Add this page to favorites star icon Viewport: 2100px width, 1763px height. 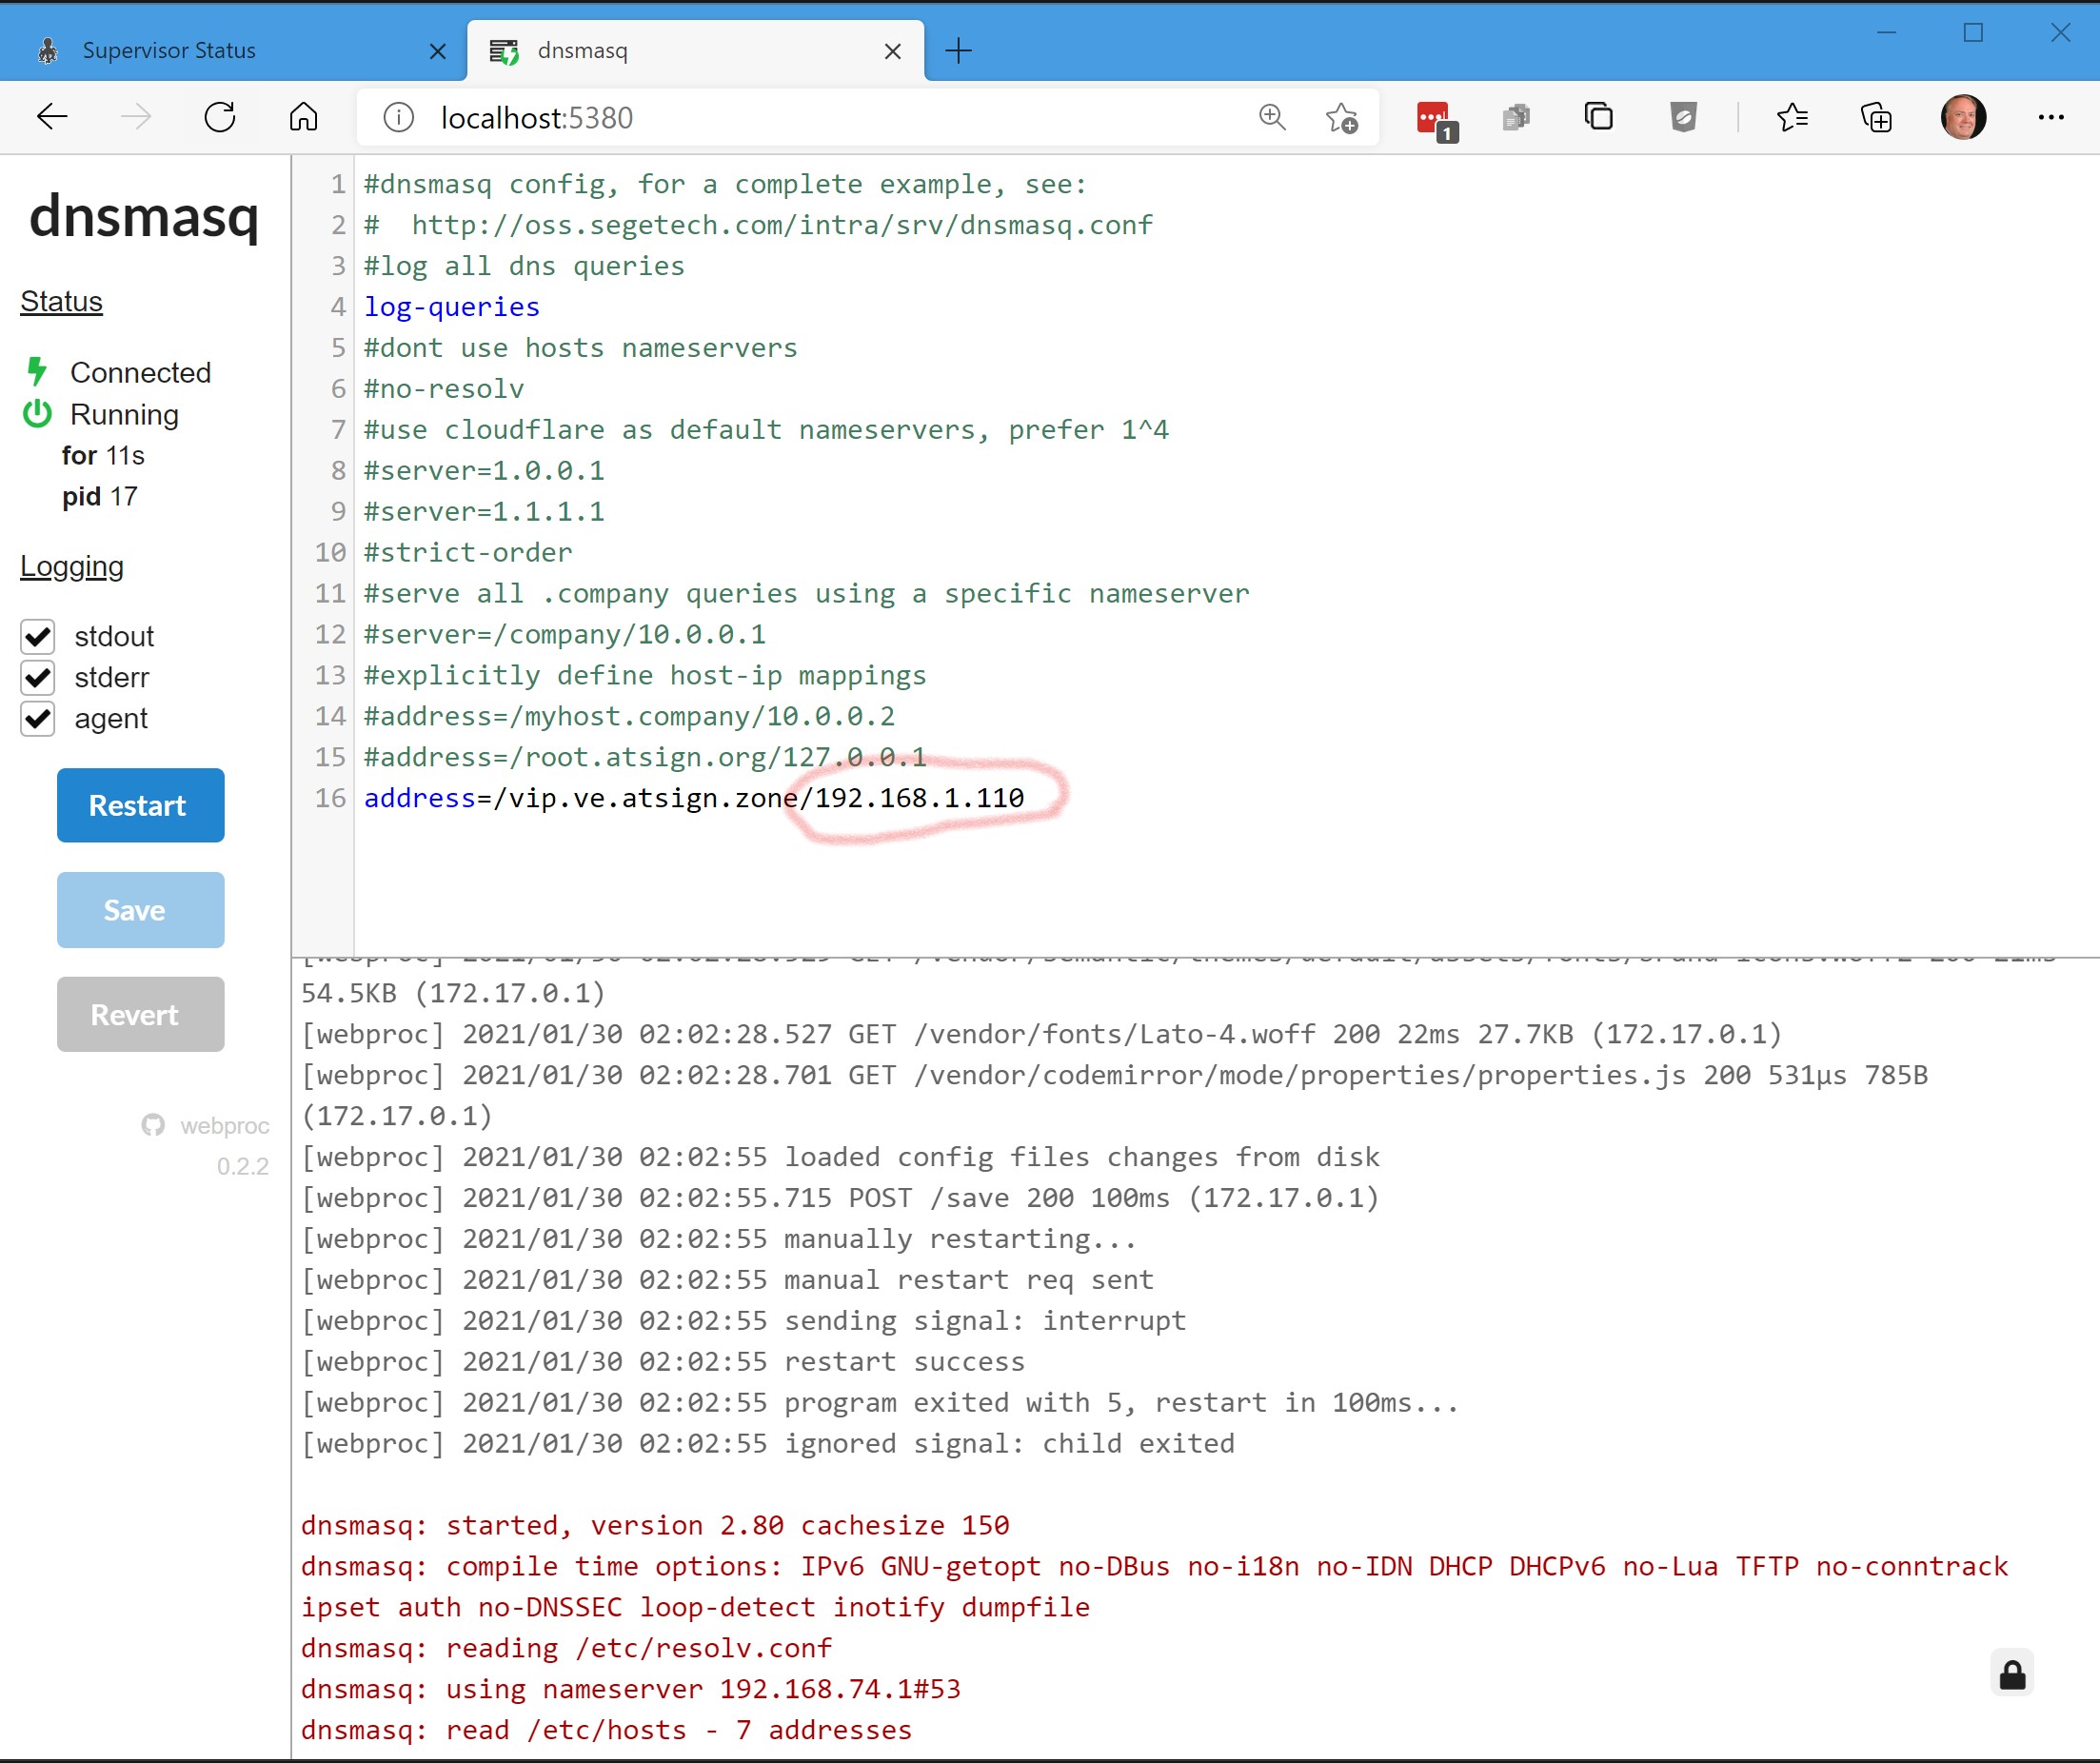(1341, 118)
